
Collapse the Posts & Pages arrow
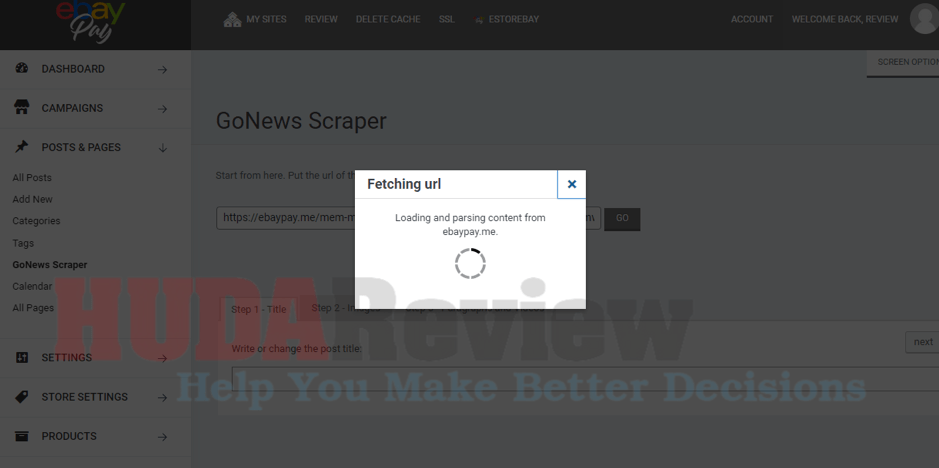[x=162, y=148]
